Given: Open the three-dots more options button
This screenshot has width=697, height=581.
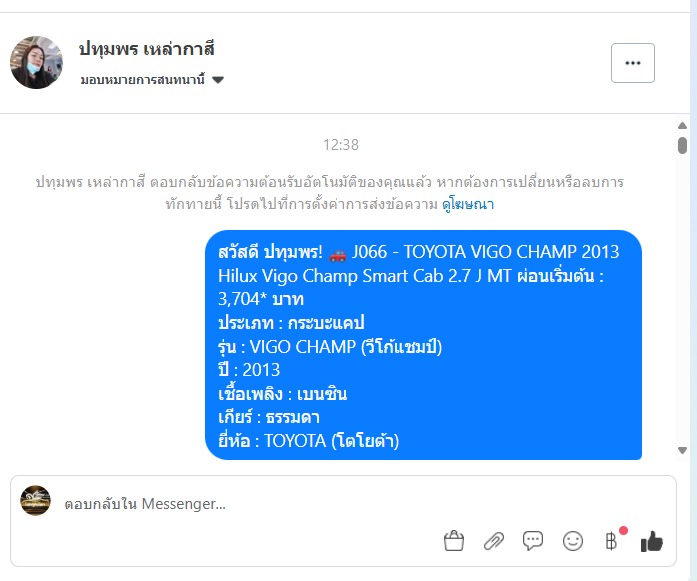Looking at the screenshot, I should (633, 63).
